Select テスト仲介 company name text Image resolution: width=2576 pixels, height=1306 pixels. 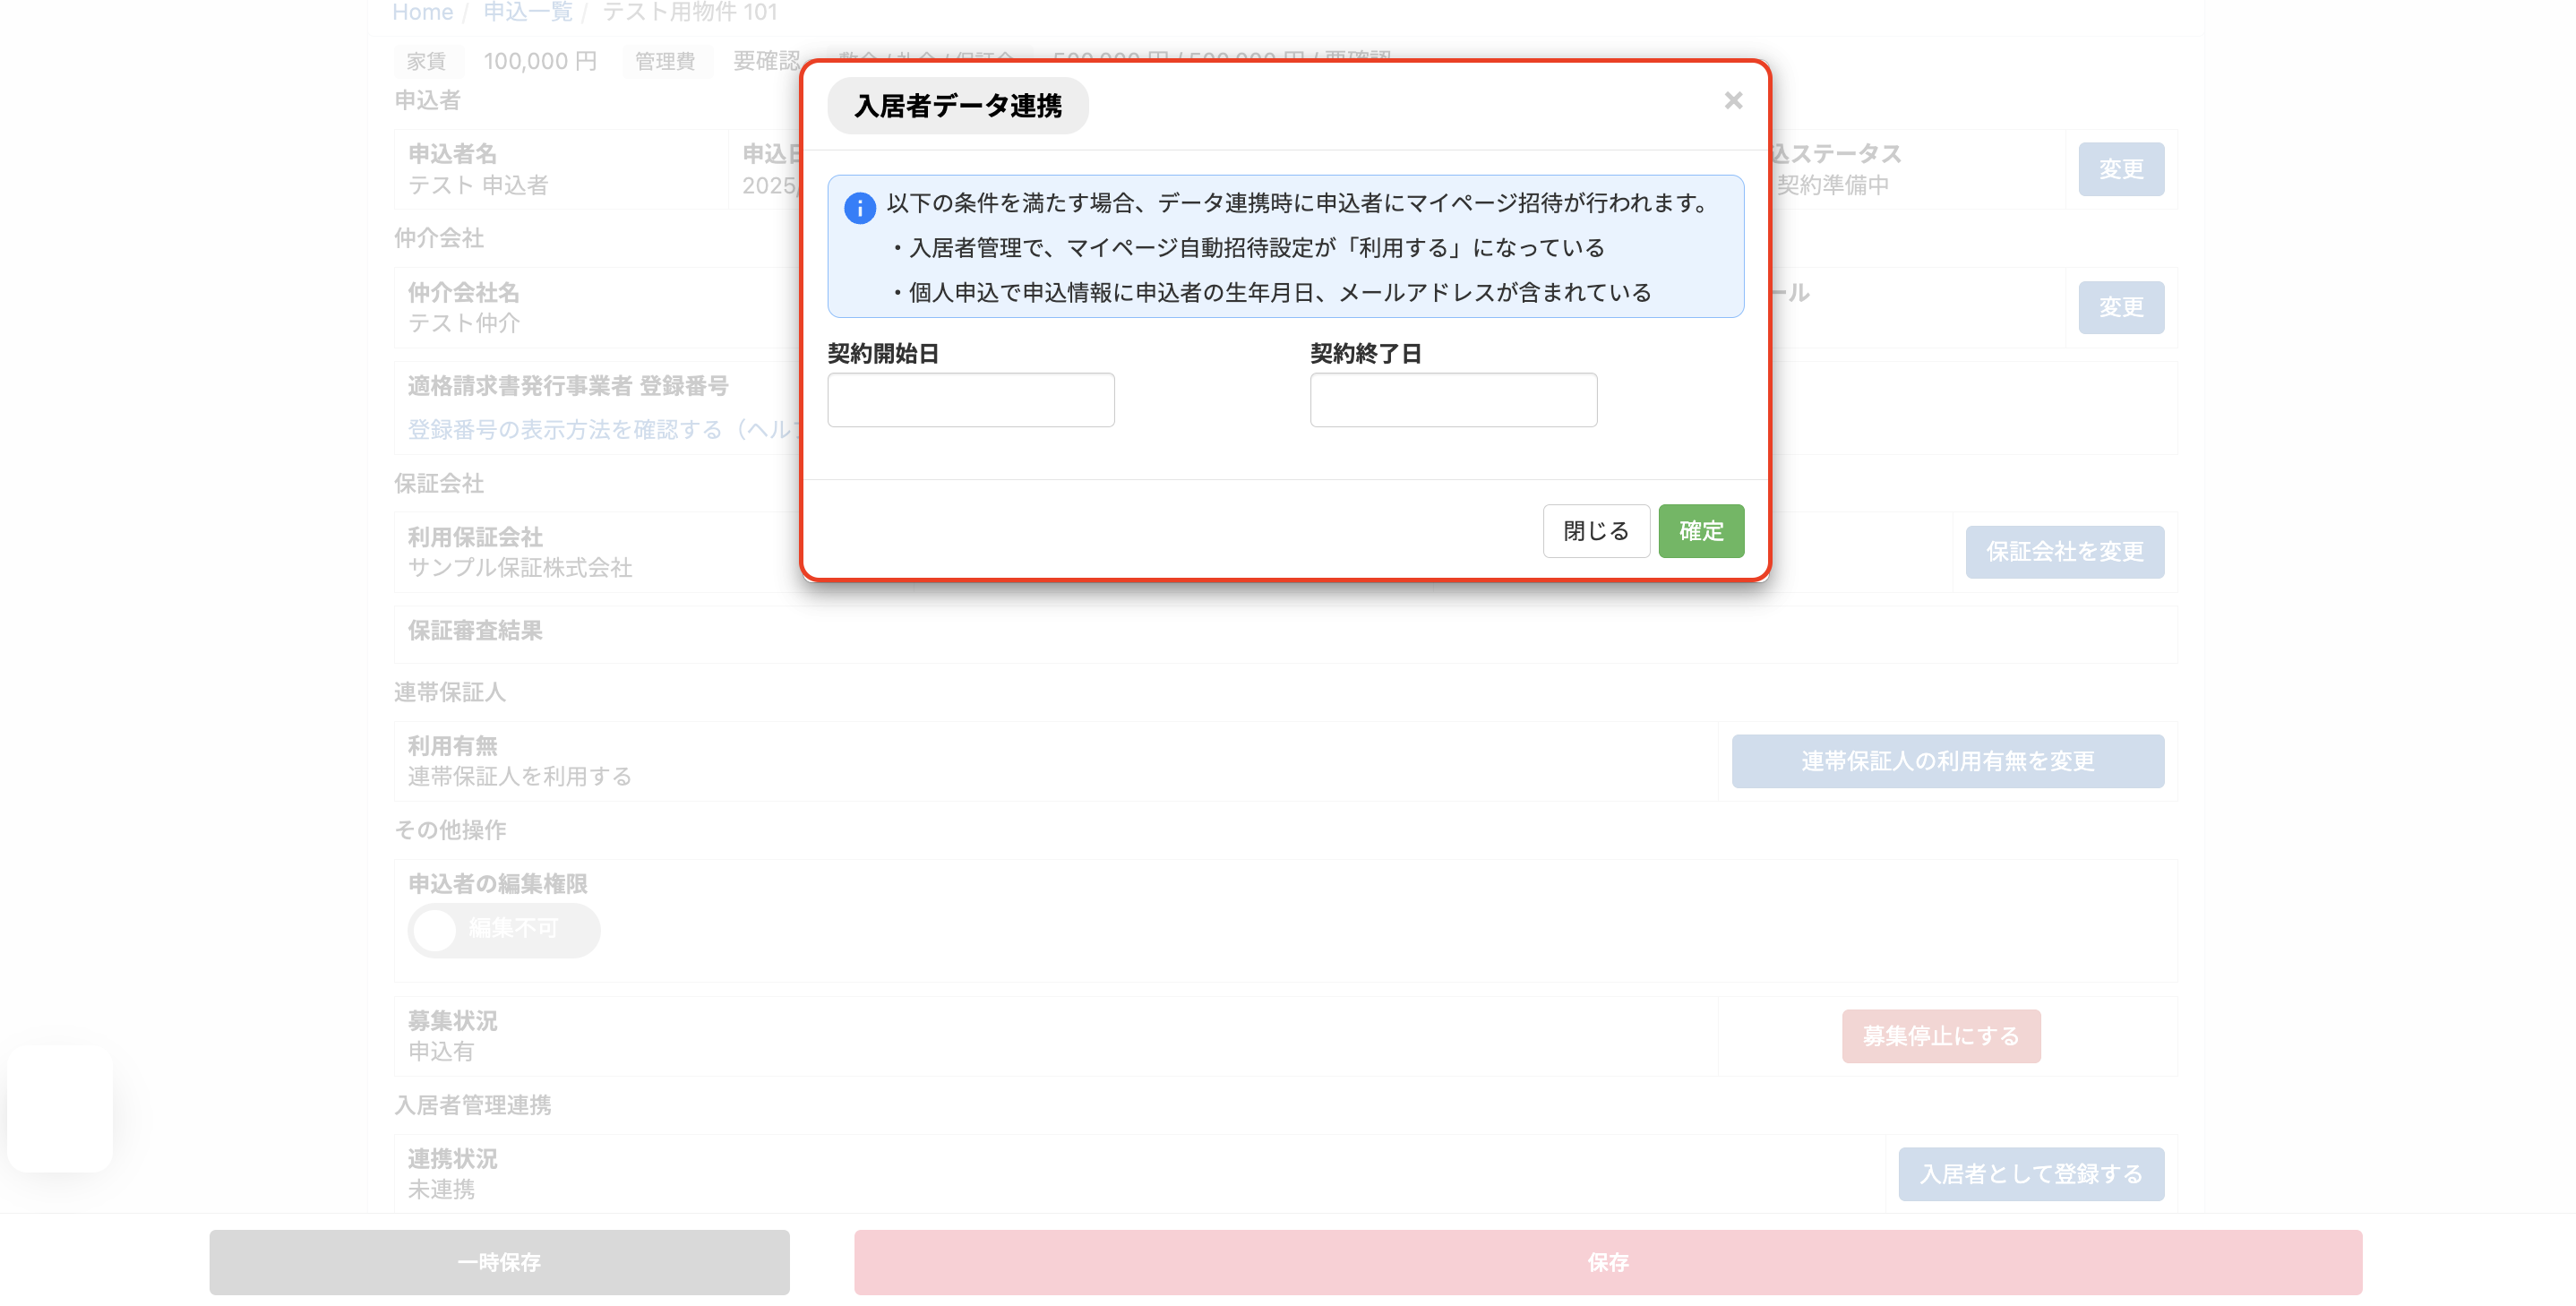464,323
